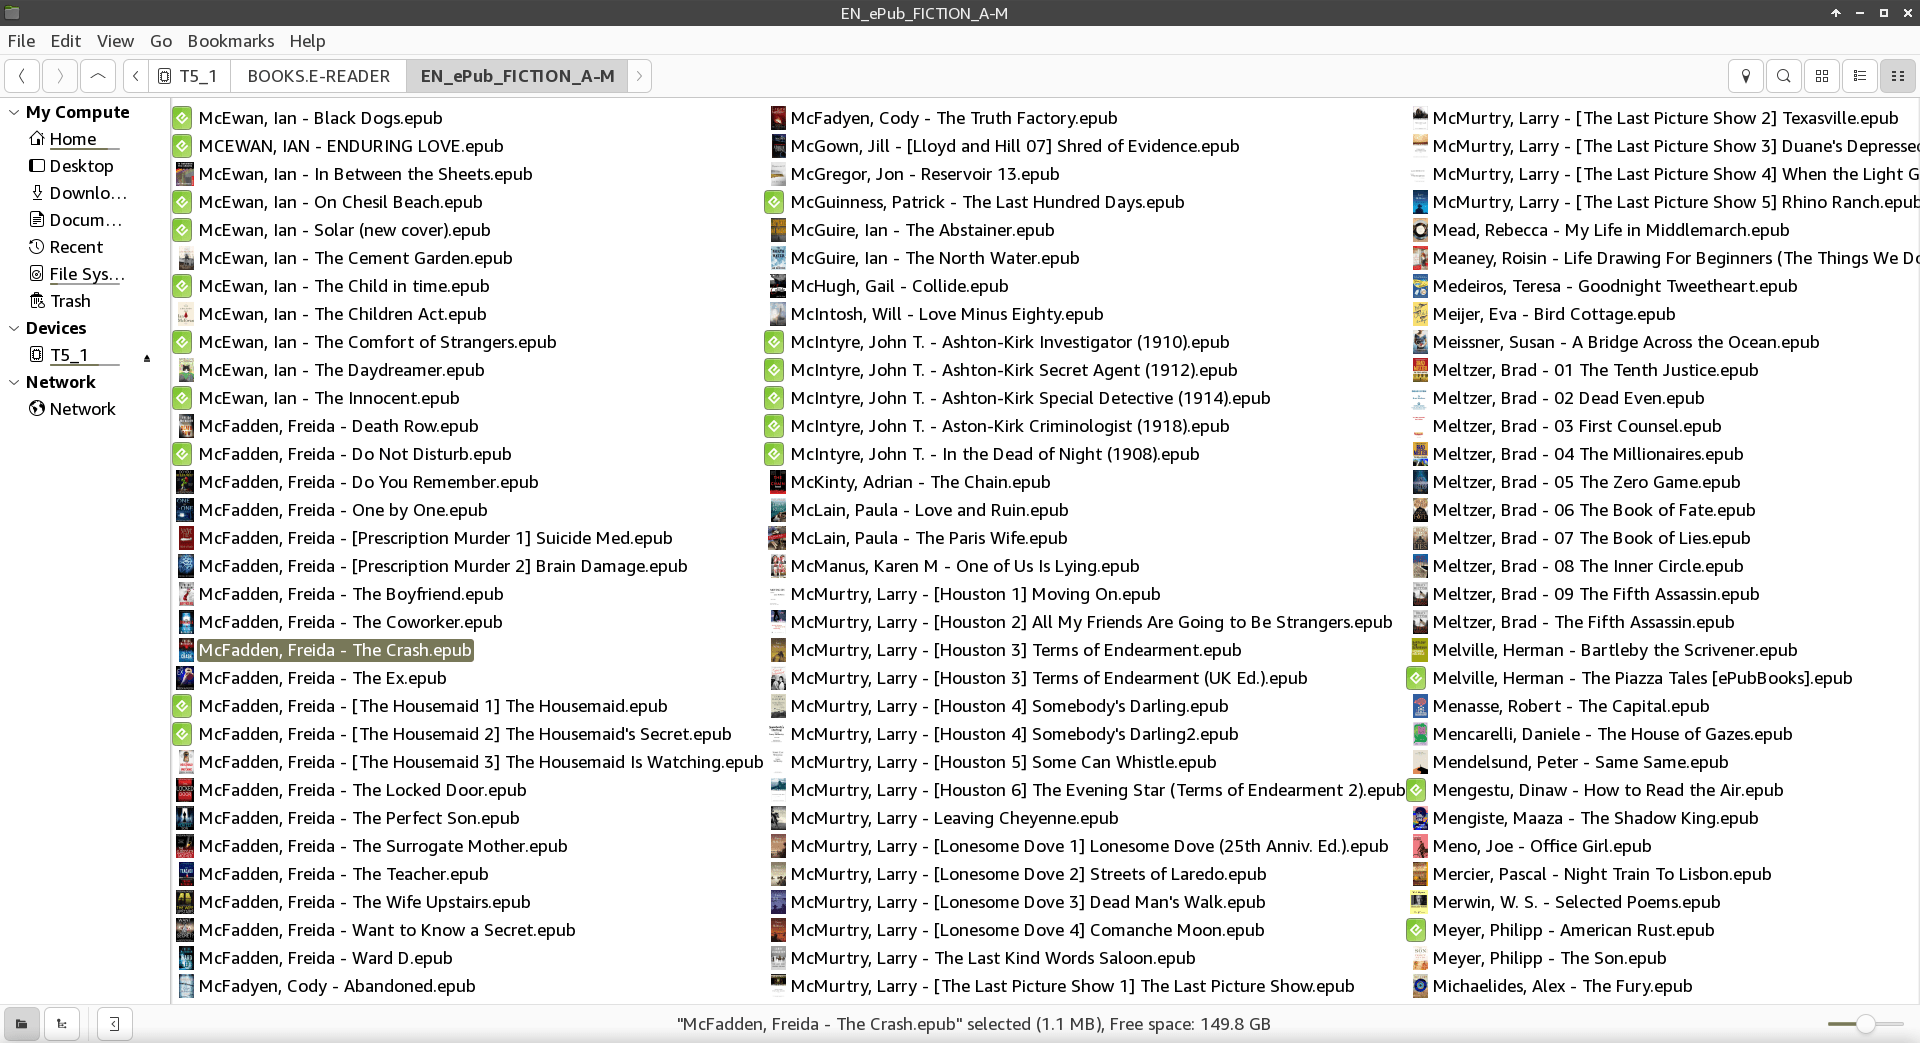This screenshot has width=1920, height=1043.
Task: Open Trash in the sidebar
Action: pyautogui.click(x=70, y=301)
